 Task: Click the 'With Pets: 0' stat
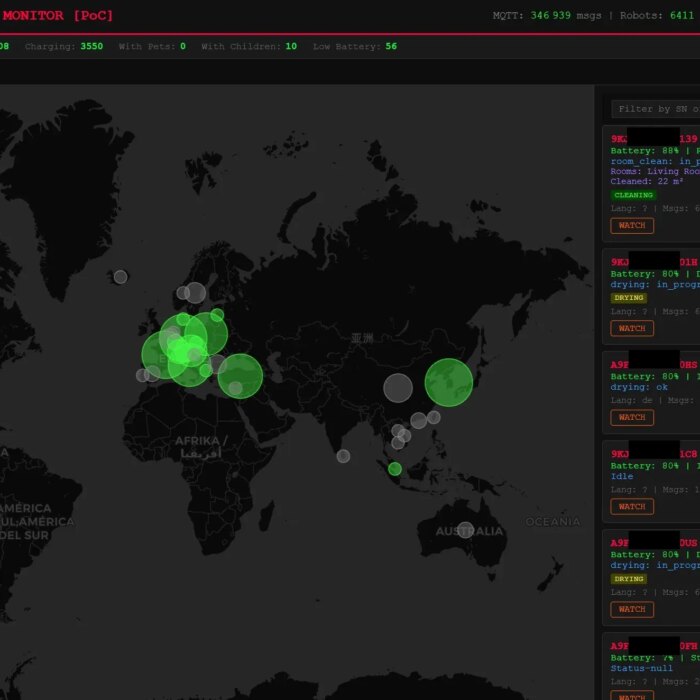(152, 46)
